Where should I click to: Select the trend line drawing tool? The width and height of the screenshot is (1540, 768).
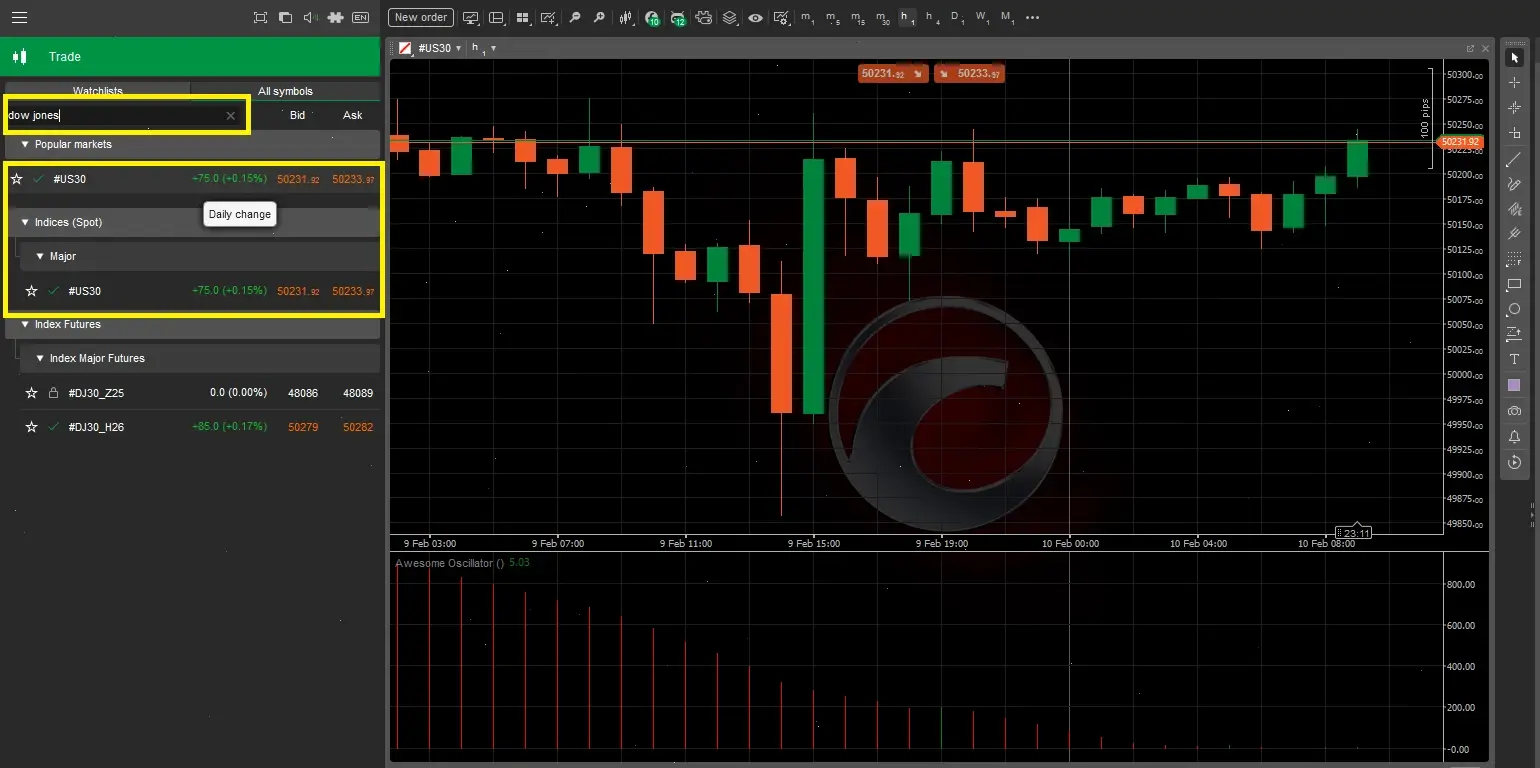[x=1513, y=157]
